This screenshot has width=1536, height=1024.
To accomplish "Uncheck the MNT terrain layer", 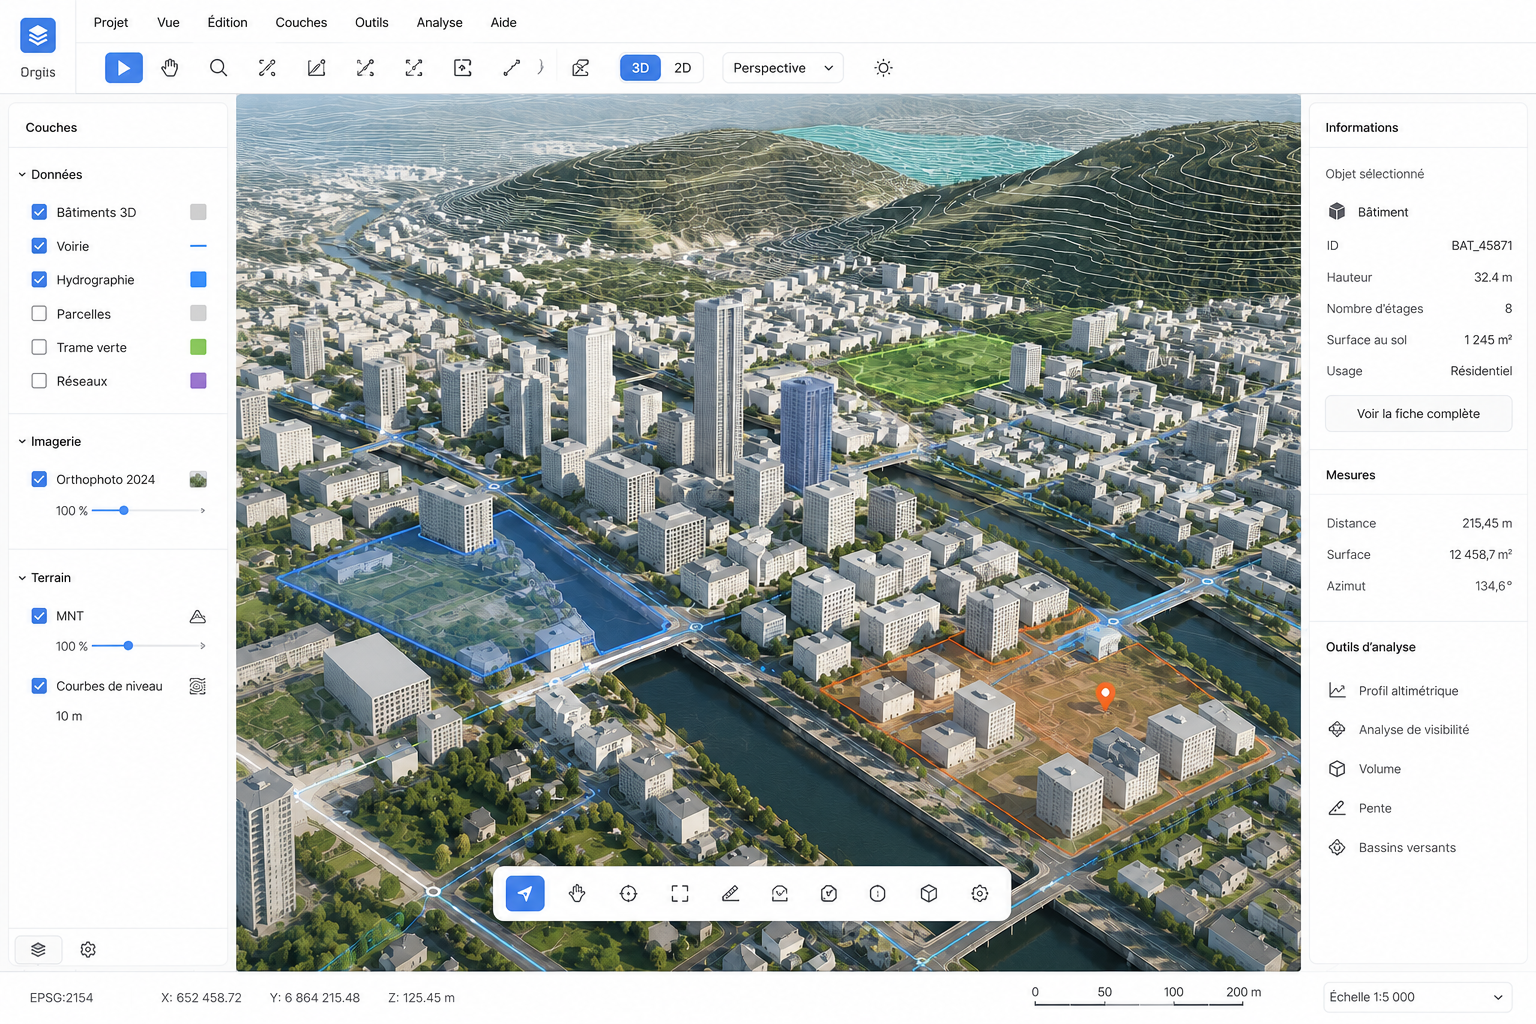I will pos(39,616).
